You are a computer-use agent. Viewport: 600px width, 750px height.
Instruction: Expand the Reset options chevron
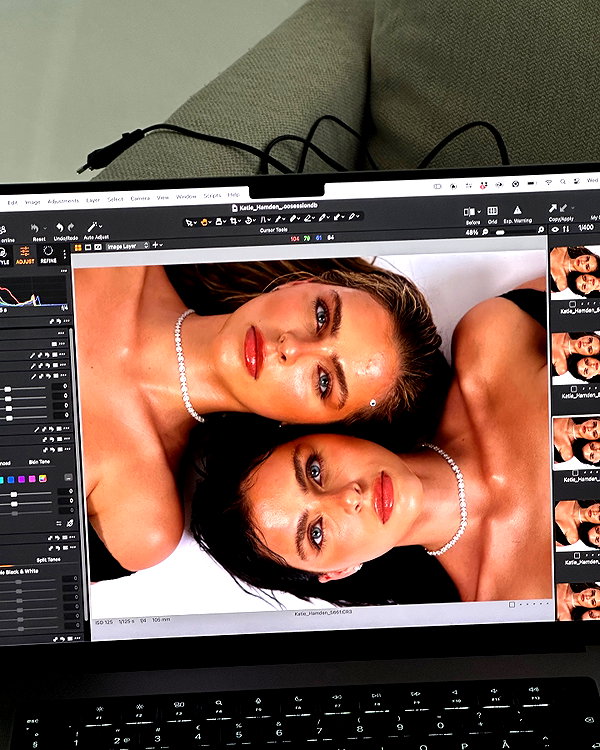point(45,228)
